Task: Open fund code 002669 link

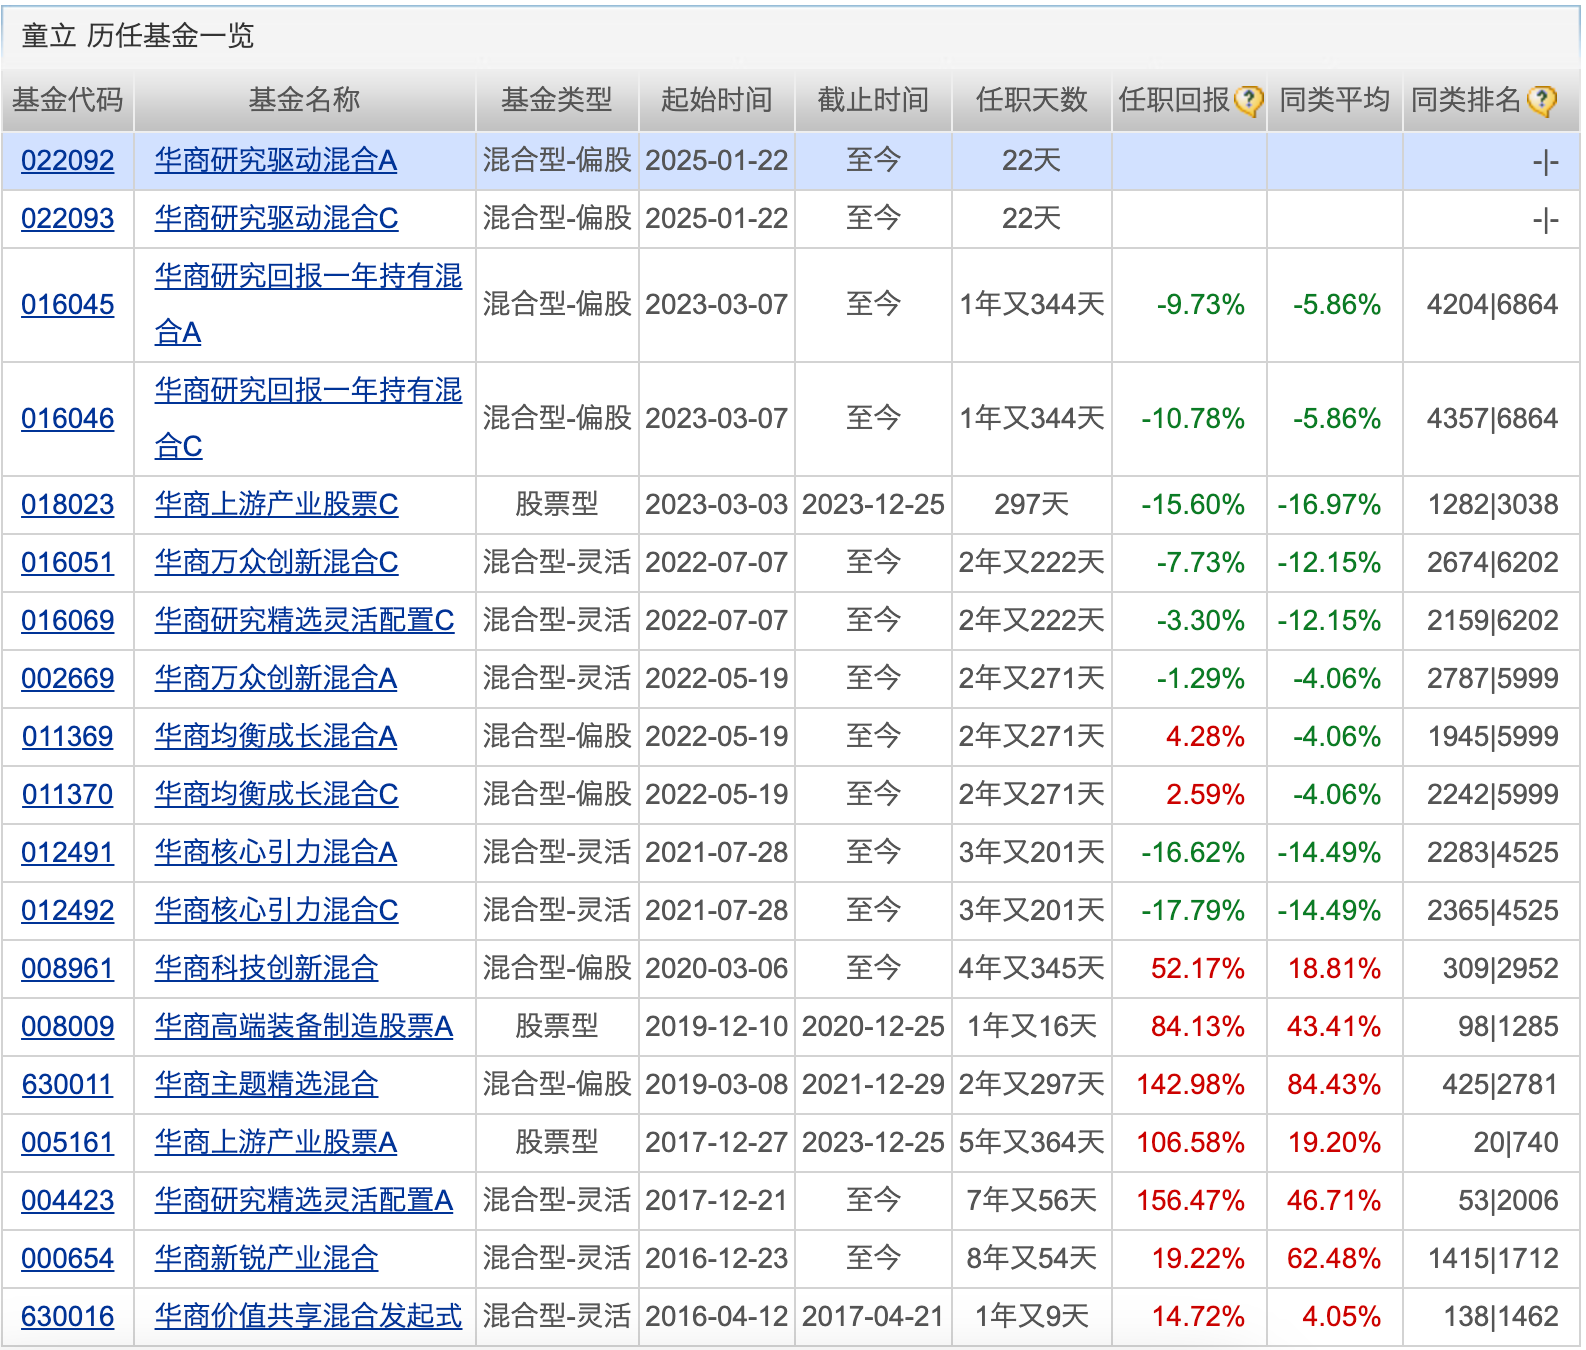Action: point(67,678)
